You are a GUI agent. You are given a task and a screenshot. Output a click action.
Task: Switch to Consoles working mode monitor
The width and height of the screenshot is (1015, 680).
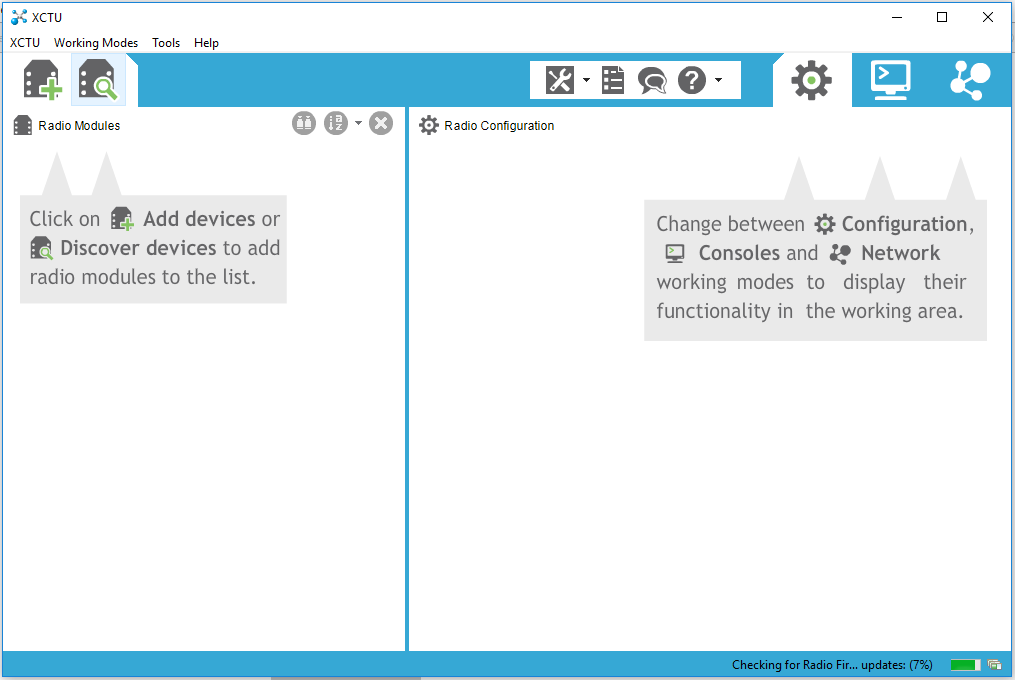(891, 80)
